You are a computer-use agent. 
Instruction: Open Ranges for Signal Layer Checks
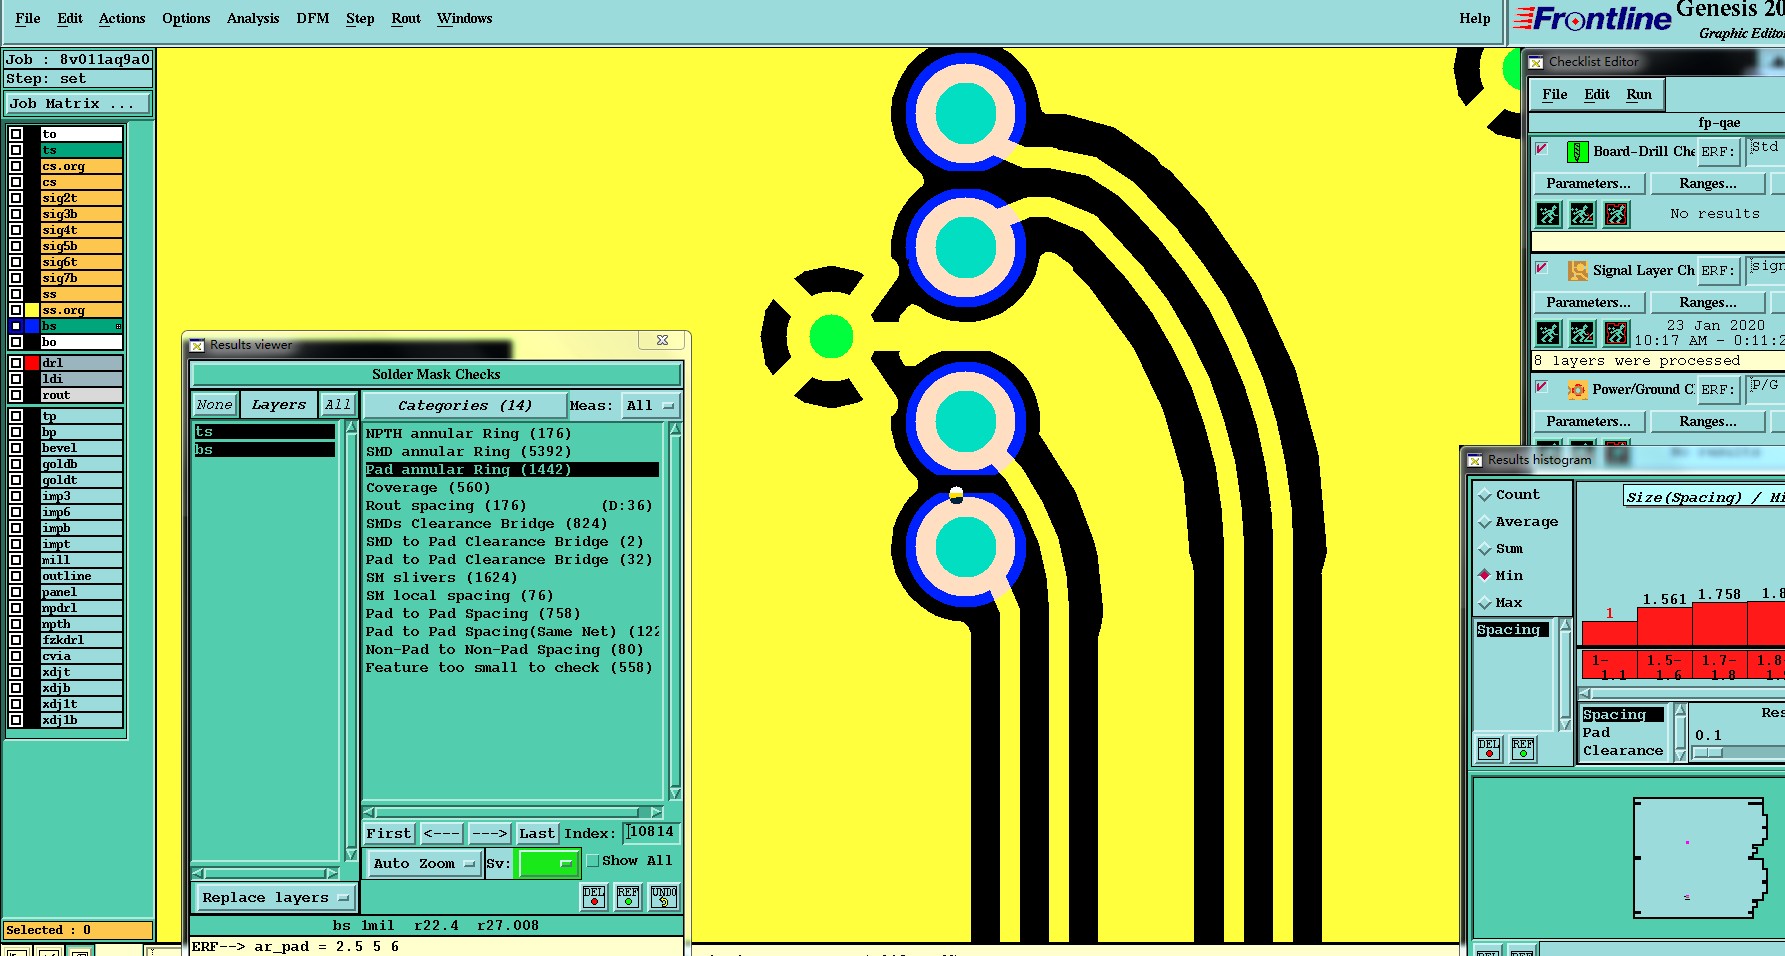pos(1708,303)
